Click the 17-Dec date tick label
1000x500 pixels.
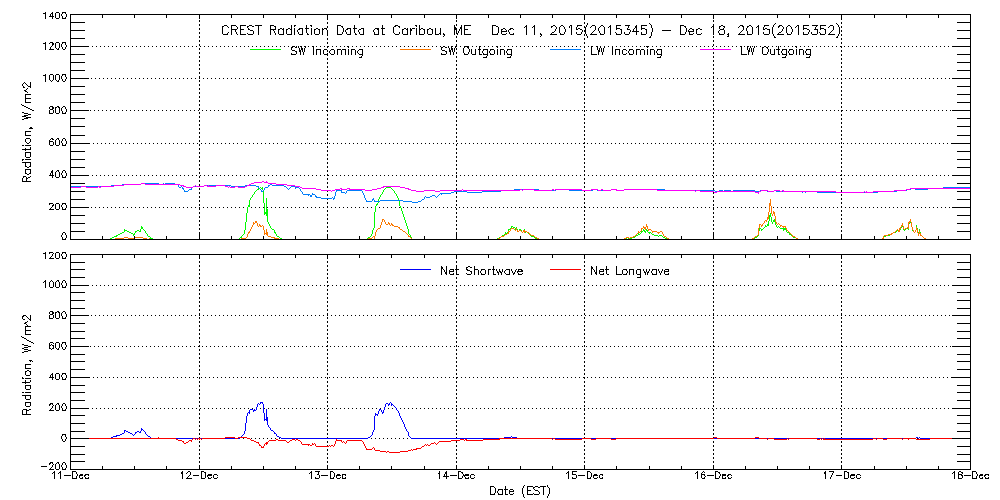pyautogui.click(x=842, y=476)
